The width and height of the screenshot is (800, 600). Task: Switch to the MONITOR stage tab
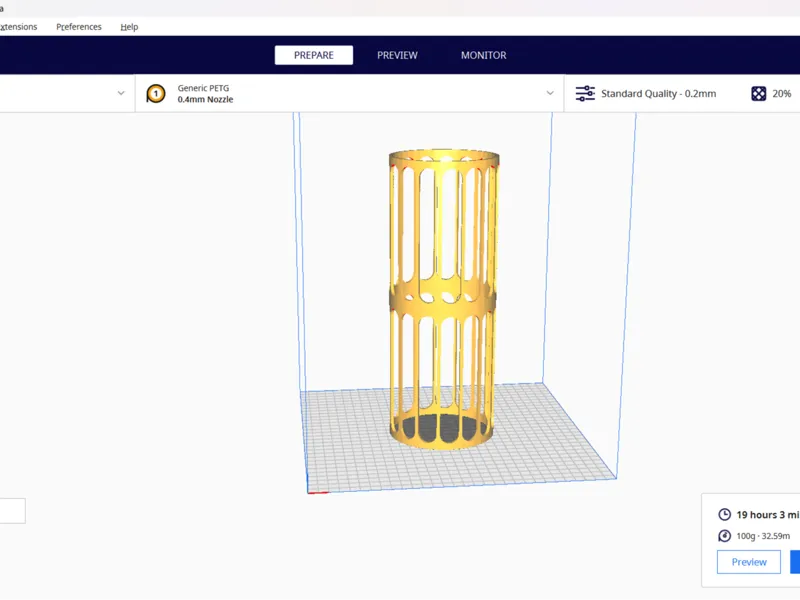pyautogui.click(x=484, y=55)
